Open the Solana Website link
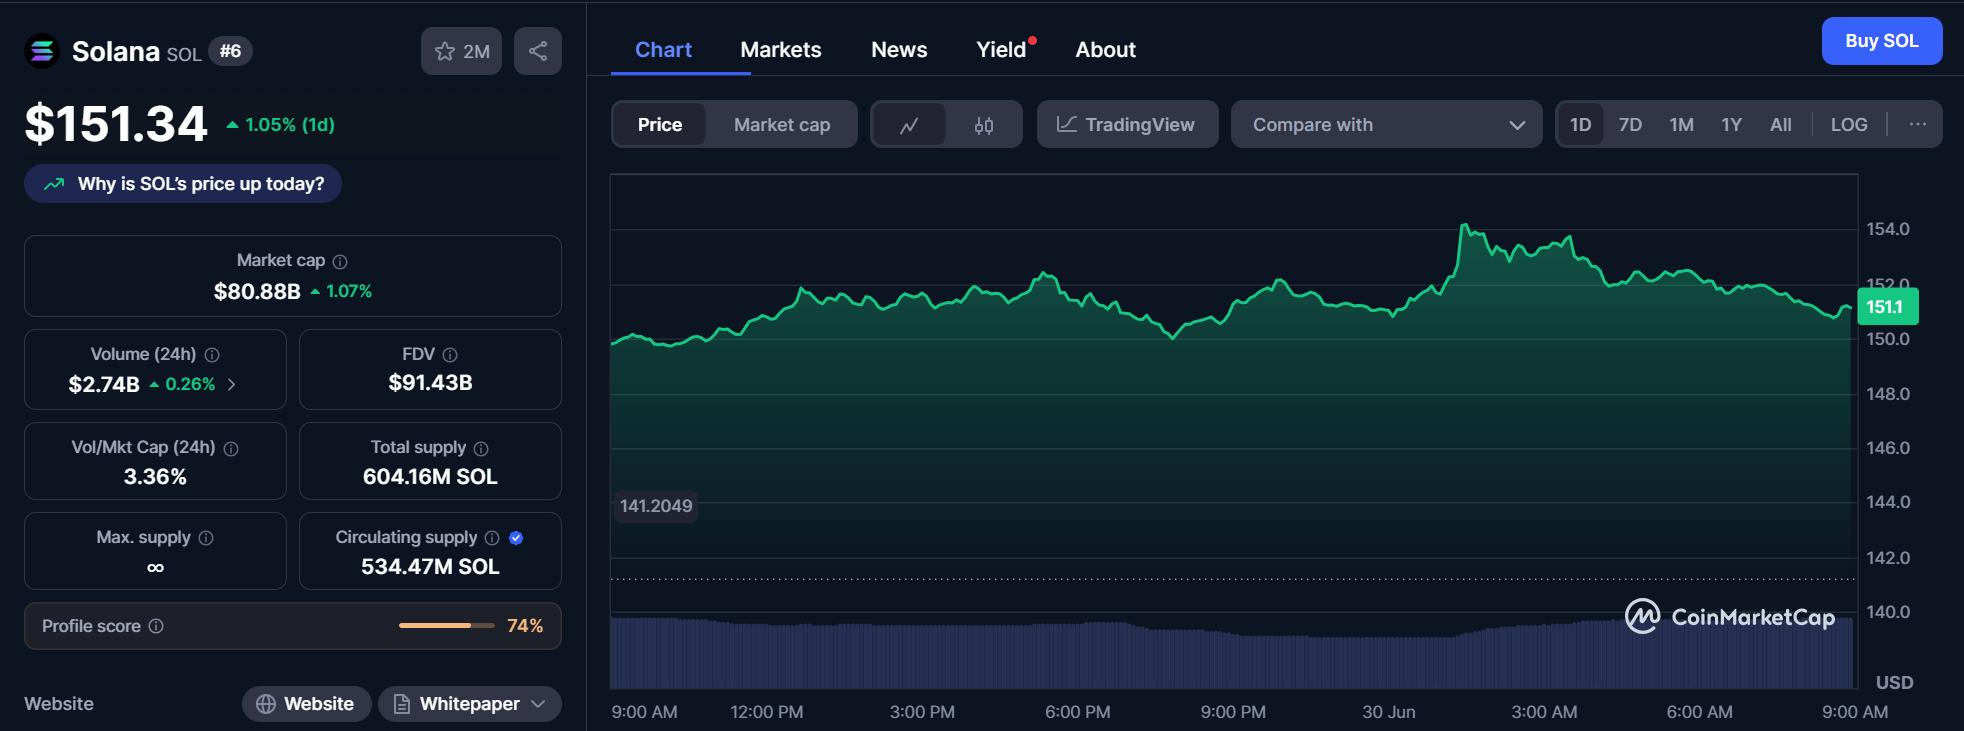Viewport: 1964px width, 731px height. click(x=306, y=704)
